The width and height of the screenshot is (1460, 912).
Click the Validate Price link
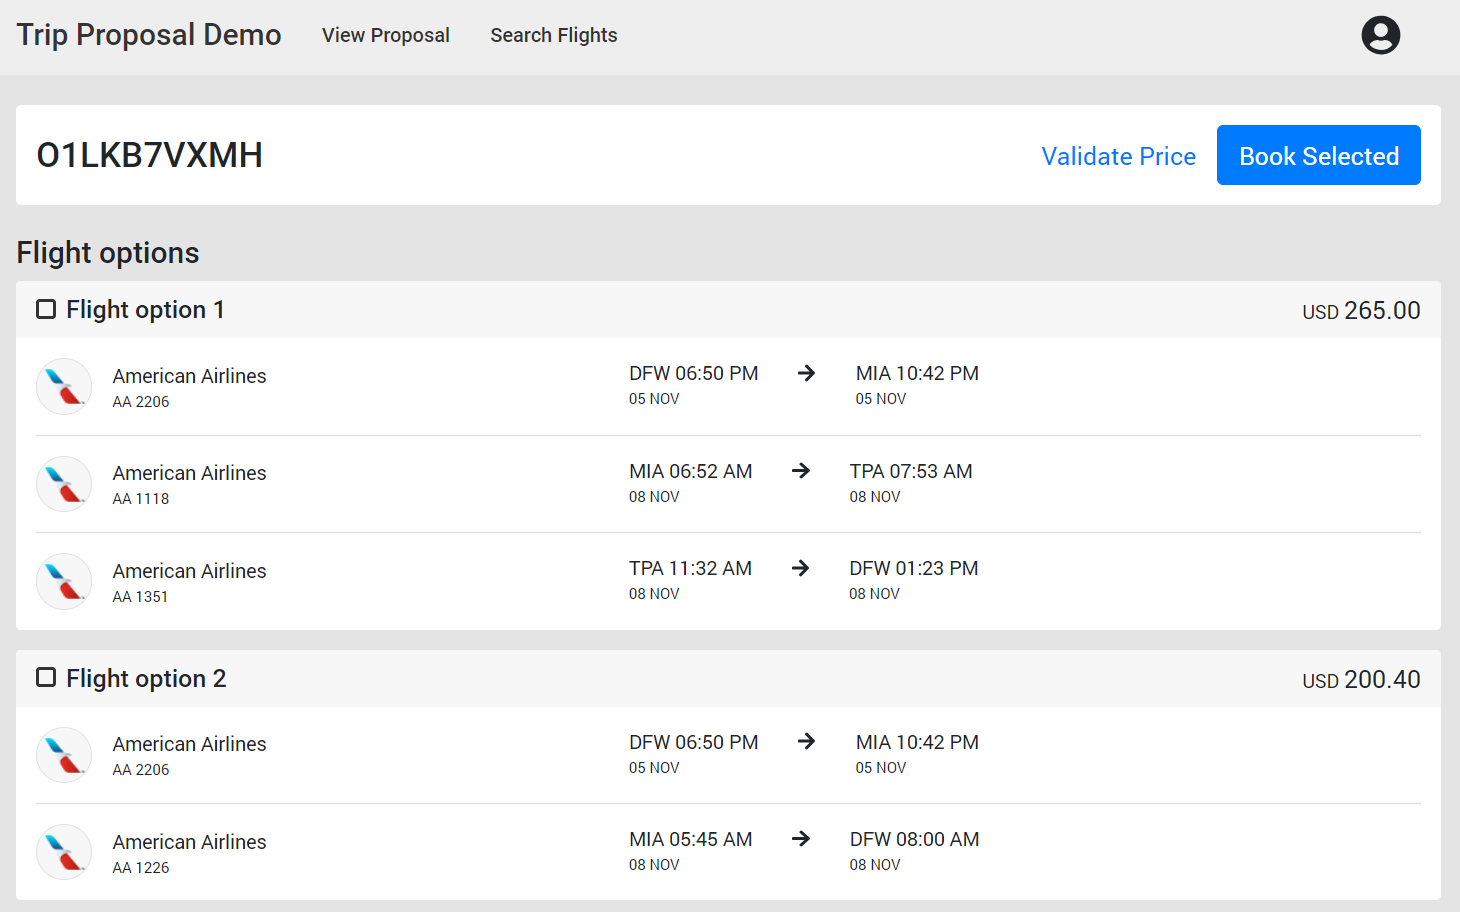(x=1118, y=156)
